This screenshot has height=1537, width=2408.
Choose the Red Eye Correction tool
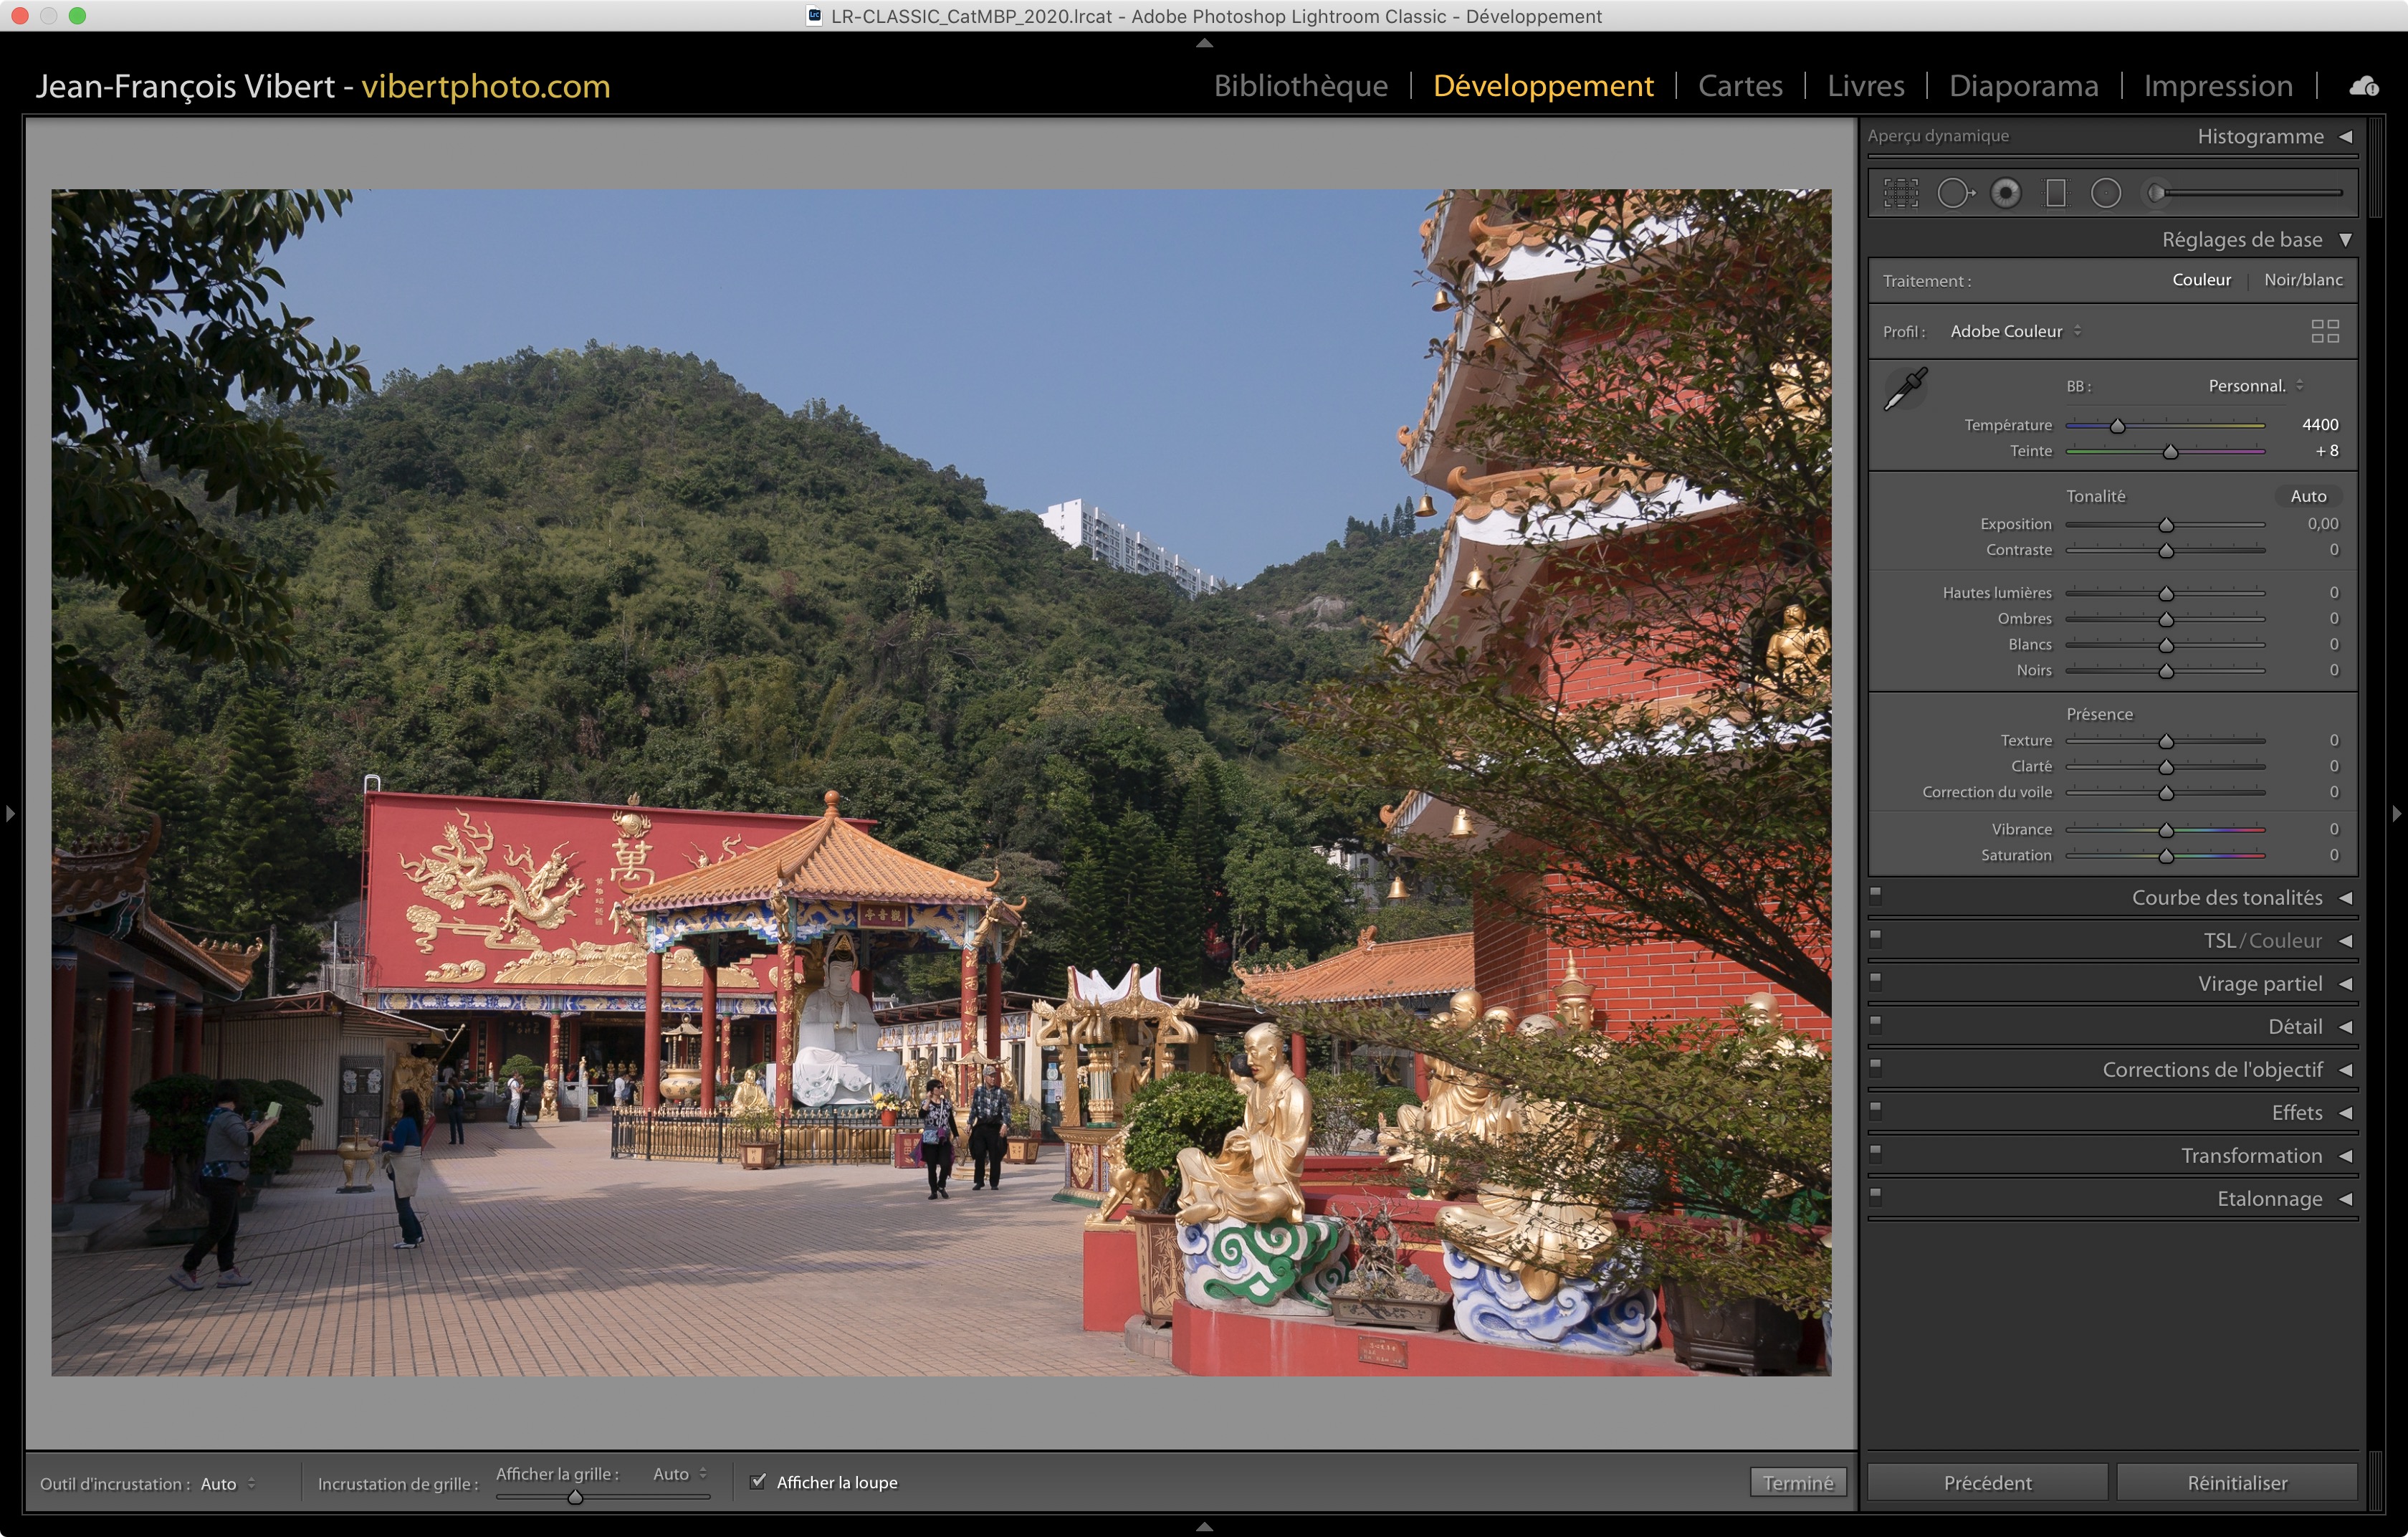[x=2005, y=193]
